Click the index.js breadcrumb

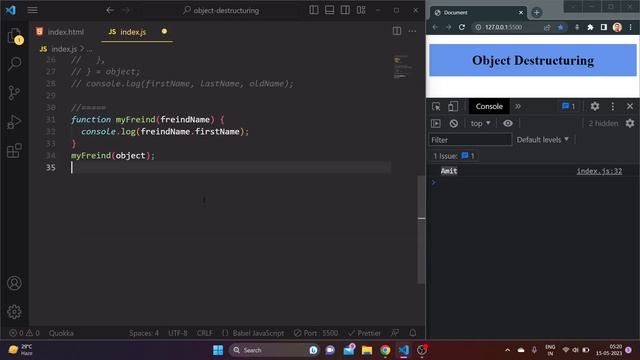click(x=64, y=49)
